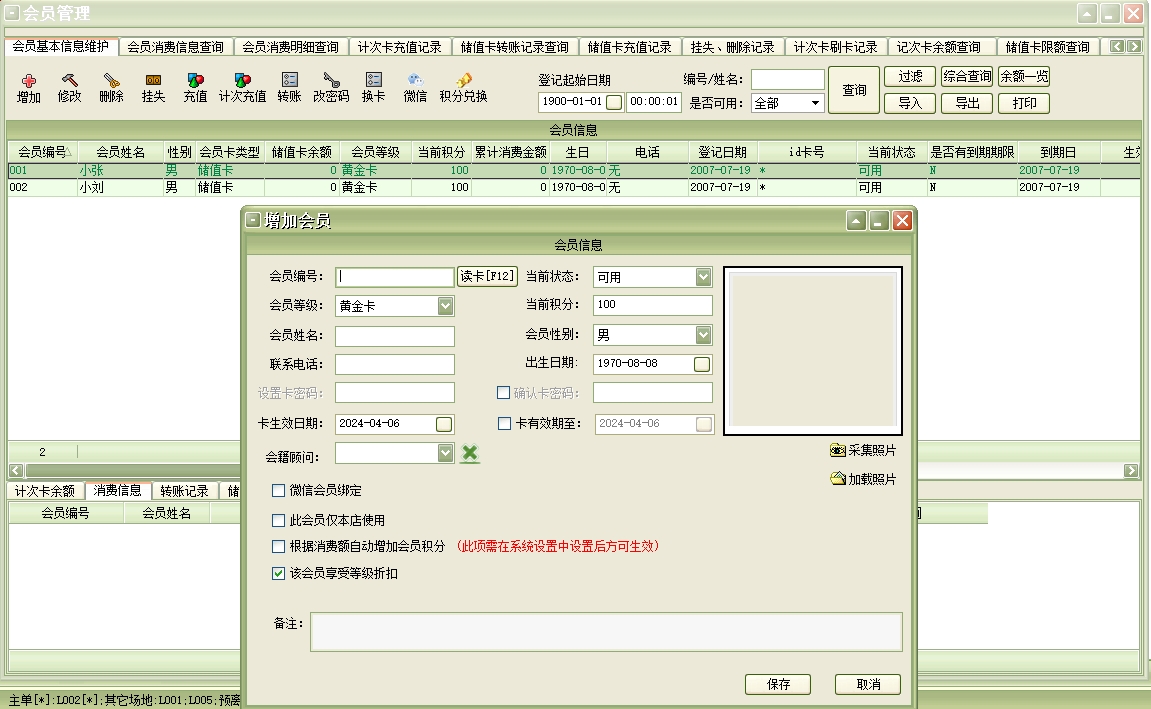Click the 挂失 (report loss) toolbar icon
Viewport: 1151px width, 709px height.
[153, 81]
